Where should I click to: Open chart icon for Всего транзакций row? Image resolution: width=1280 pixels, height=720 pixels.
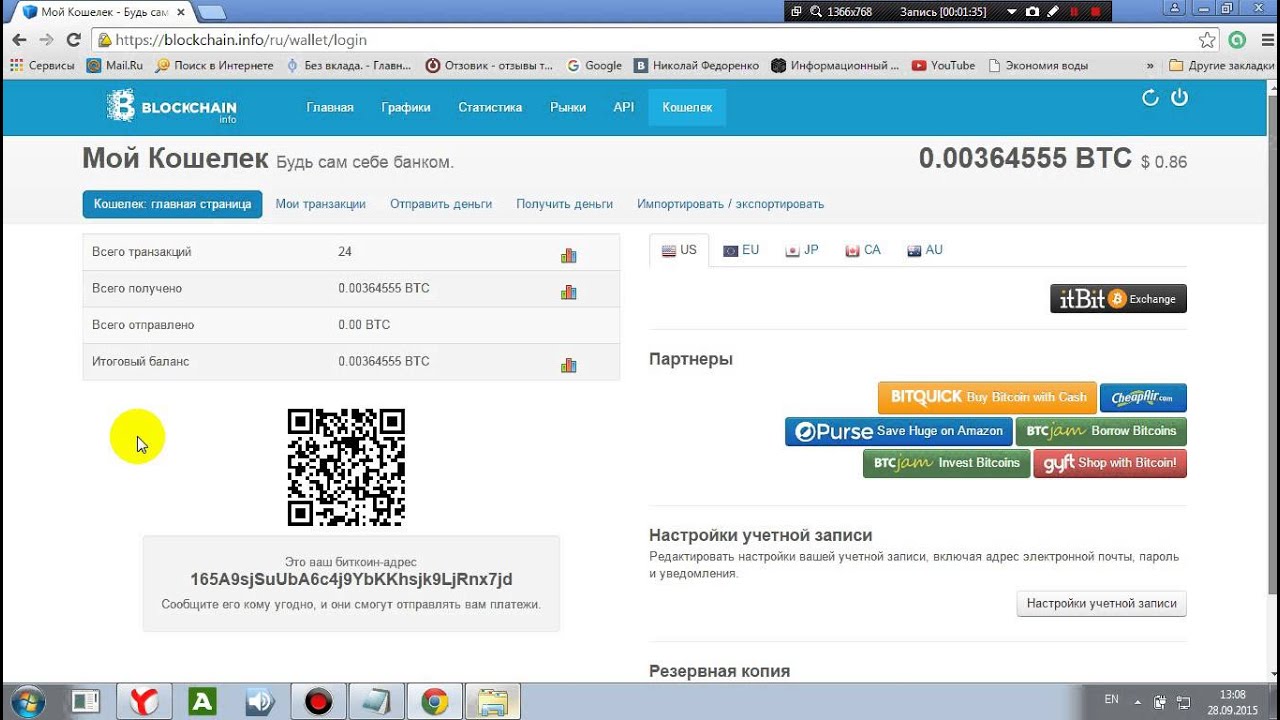(x=568, y=256)
